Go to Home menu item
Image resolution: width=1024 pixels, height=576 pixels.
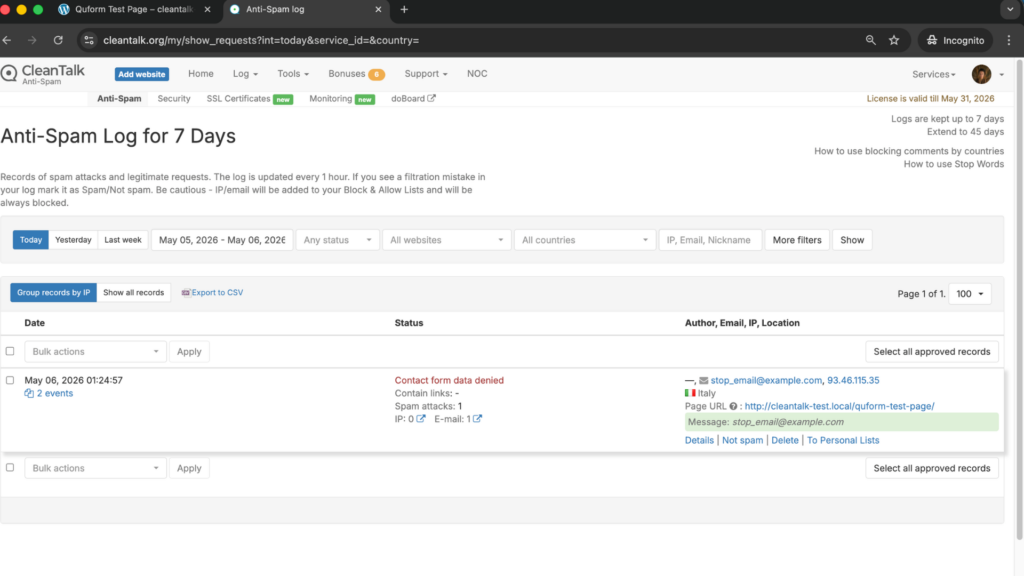(x=200, y=74)
